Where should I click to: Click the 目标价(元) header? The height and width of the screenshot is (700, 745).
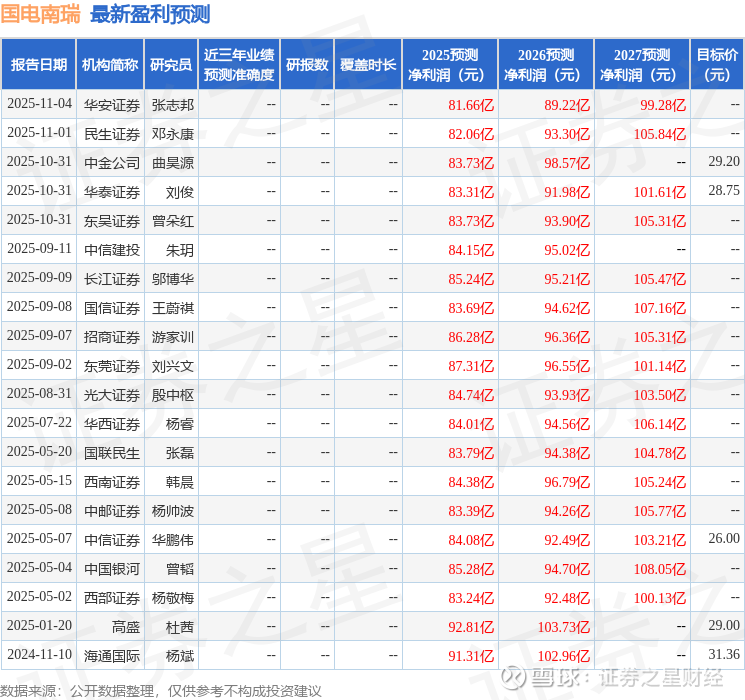[x=717, y=65]
